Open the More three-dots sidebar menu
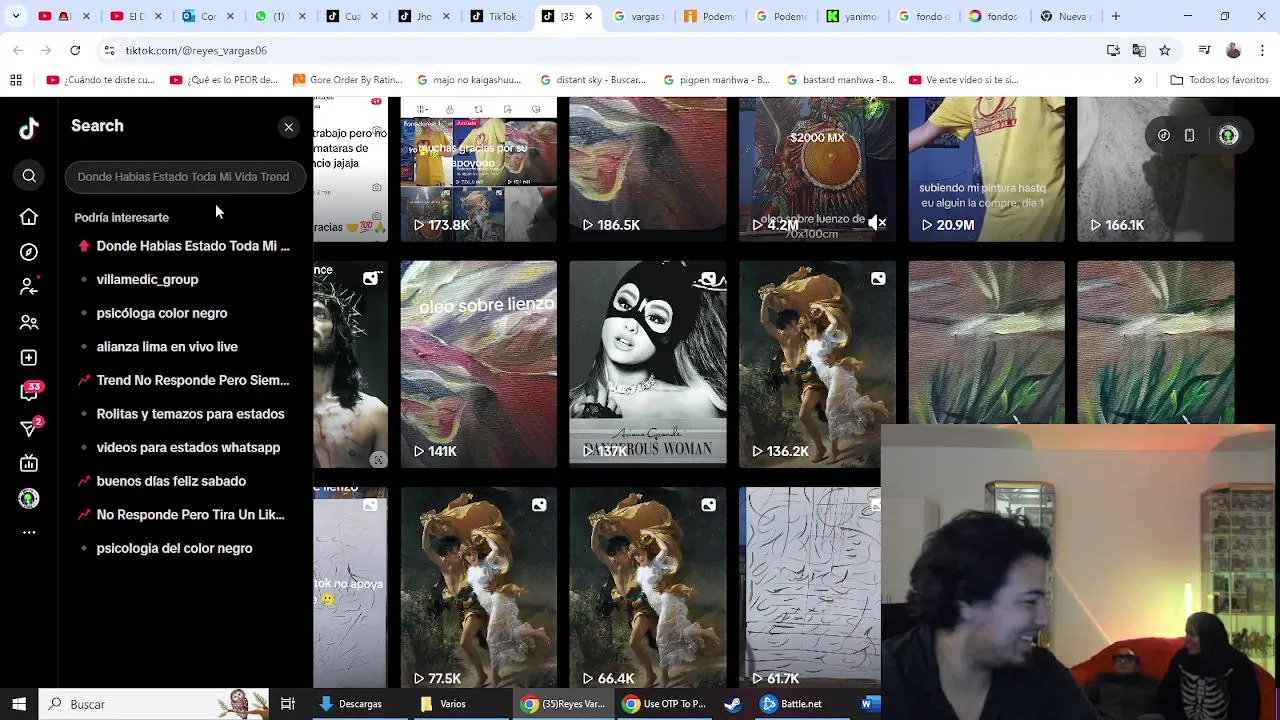Screen dimensions: 1280x720 pyautogui.click(x=29, y=533)
